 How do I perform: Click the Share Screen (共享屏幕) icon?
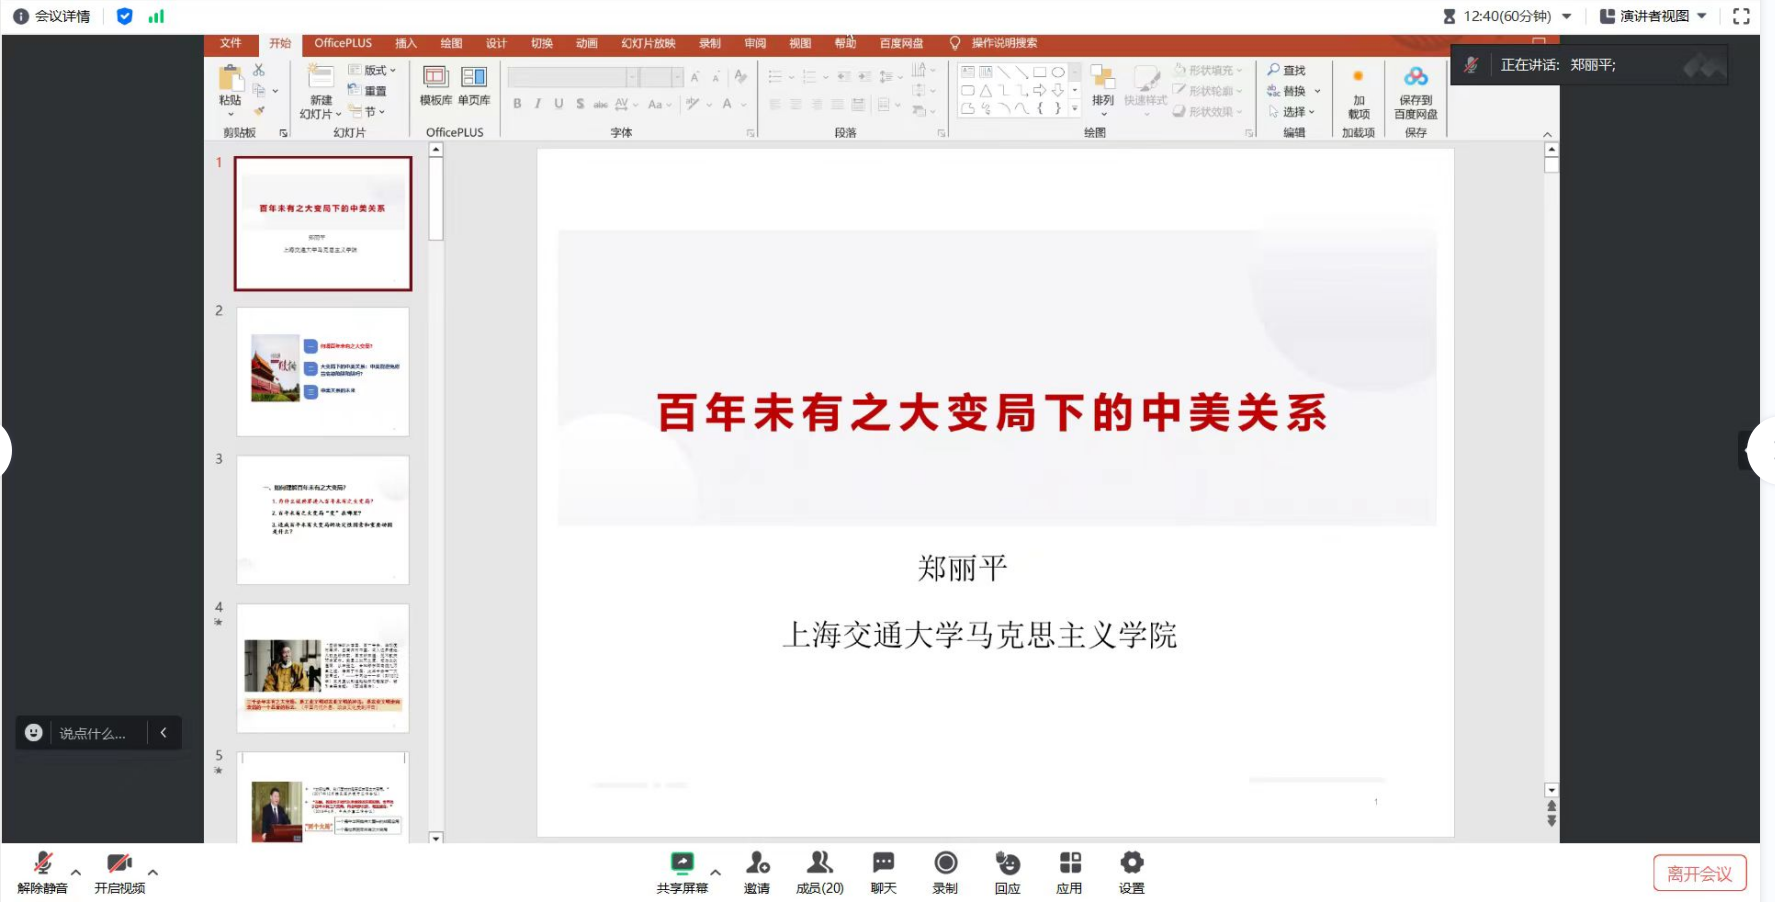[x=682, y=863]
